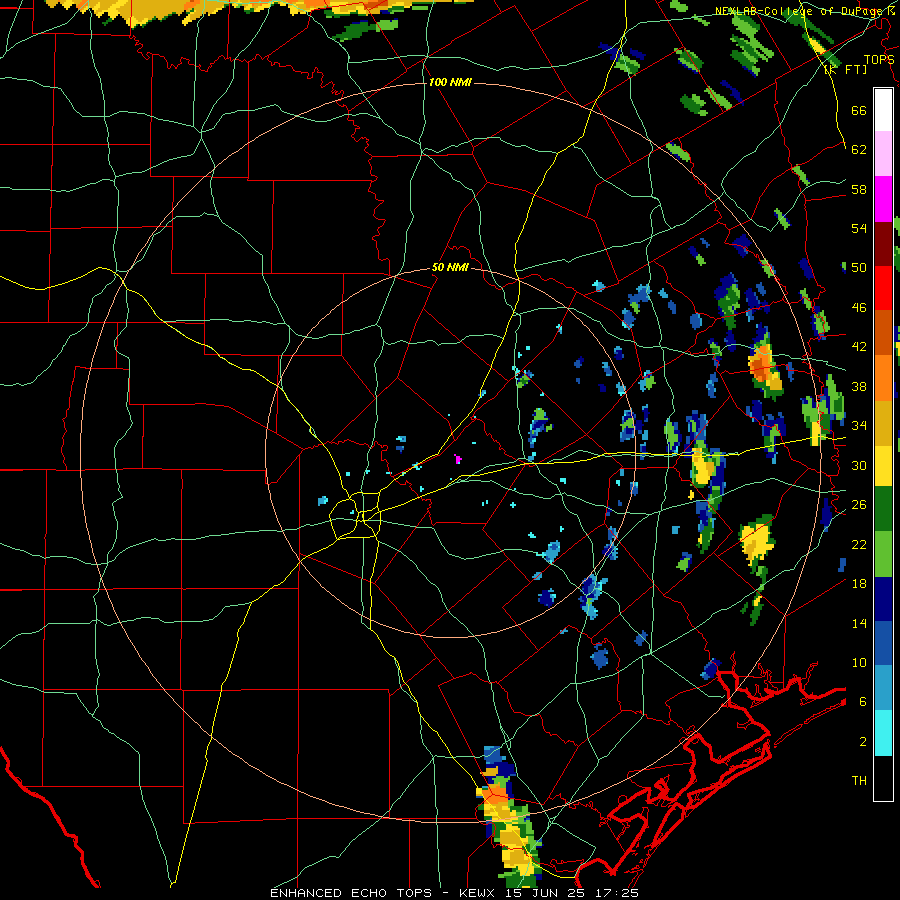Click the legend value "2"
The height and width of the screenshot is (900, 900).
coord(863,742)
